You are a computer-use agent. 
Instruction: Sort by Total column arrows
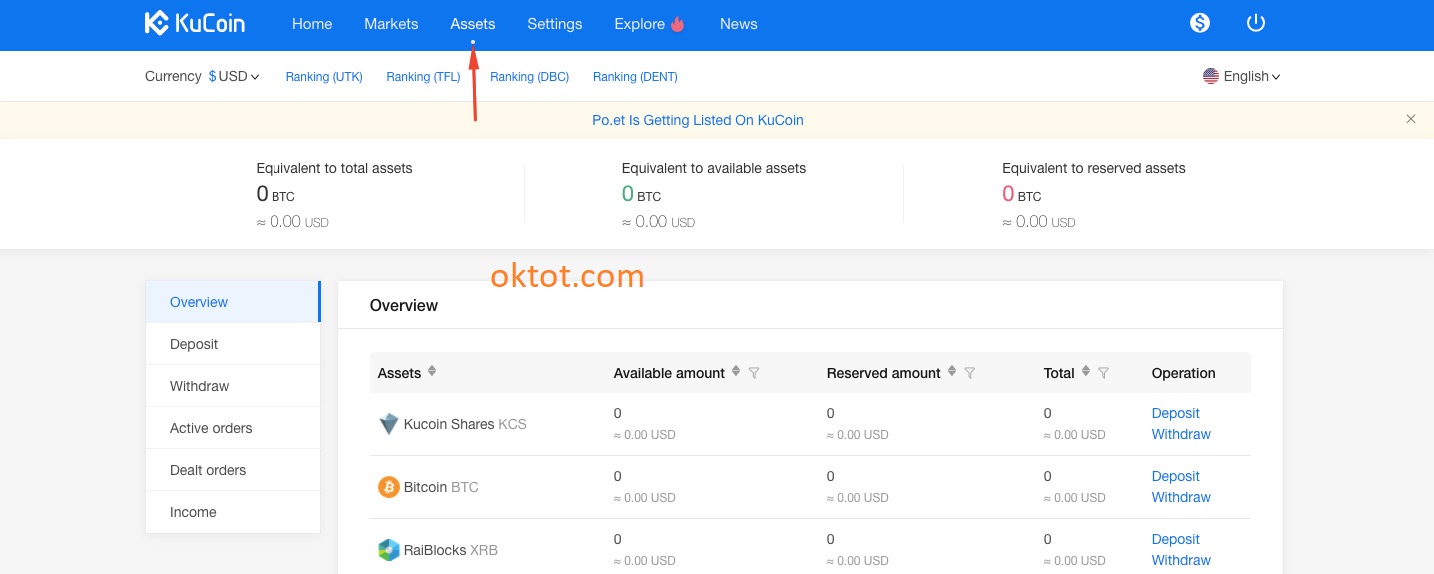tap(1086, 371)
